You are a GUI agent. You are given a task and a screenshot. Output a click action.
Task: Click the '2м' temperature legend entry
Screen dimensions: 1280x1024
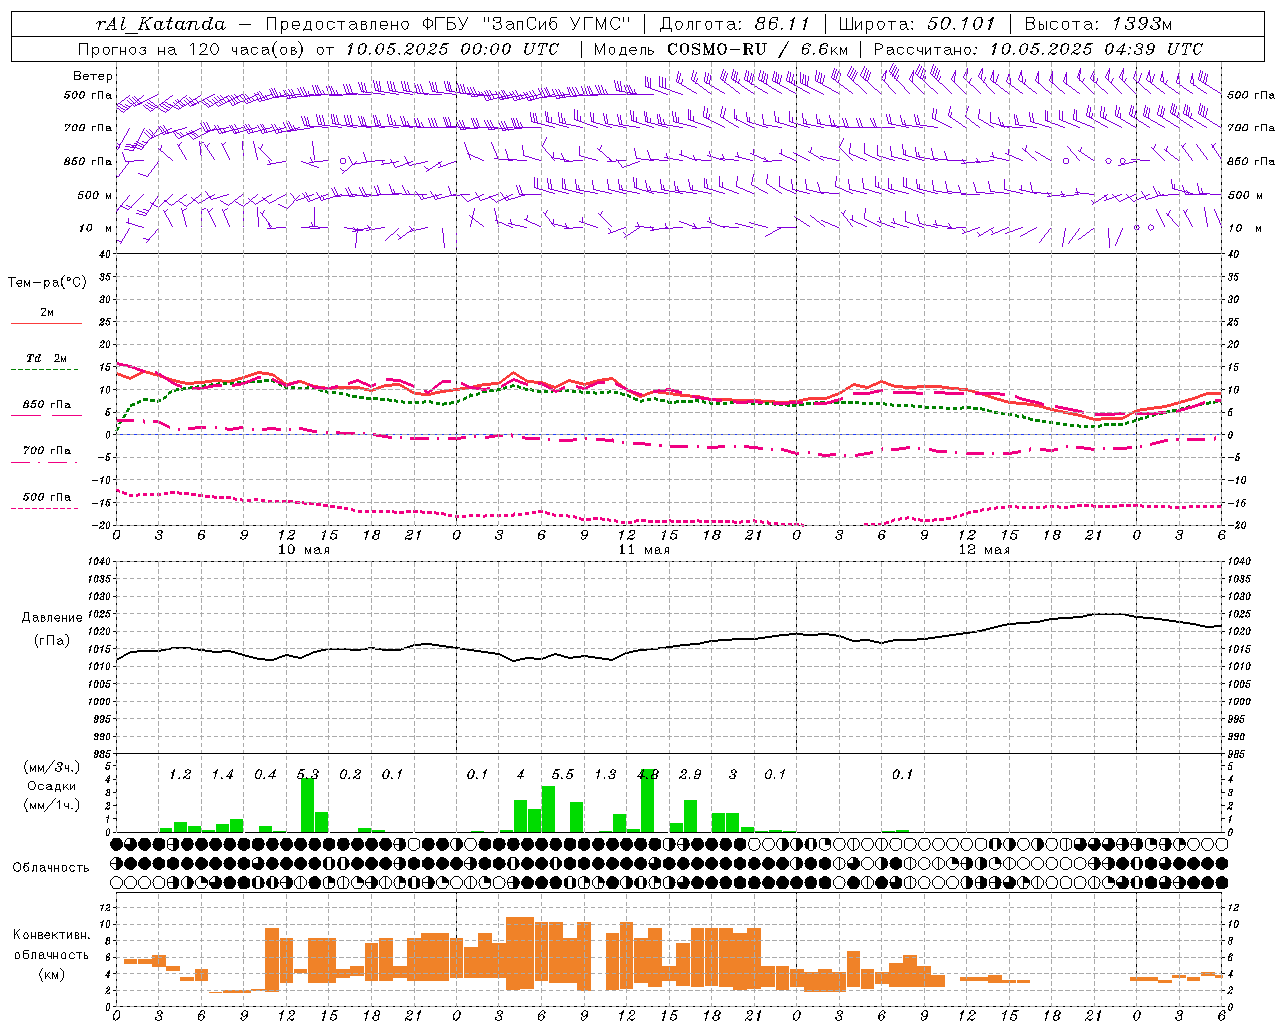click(x=47, y=313)
